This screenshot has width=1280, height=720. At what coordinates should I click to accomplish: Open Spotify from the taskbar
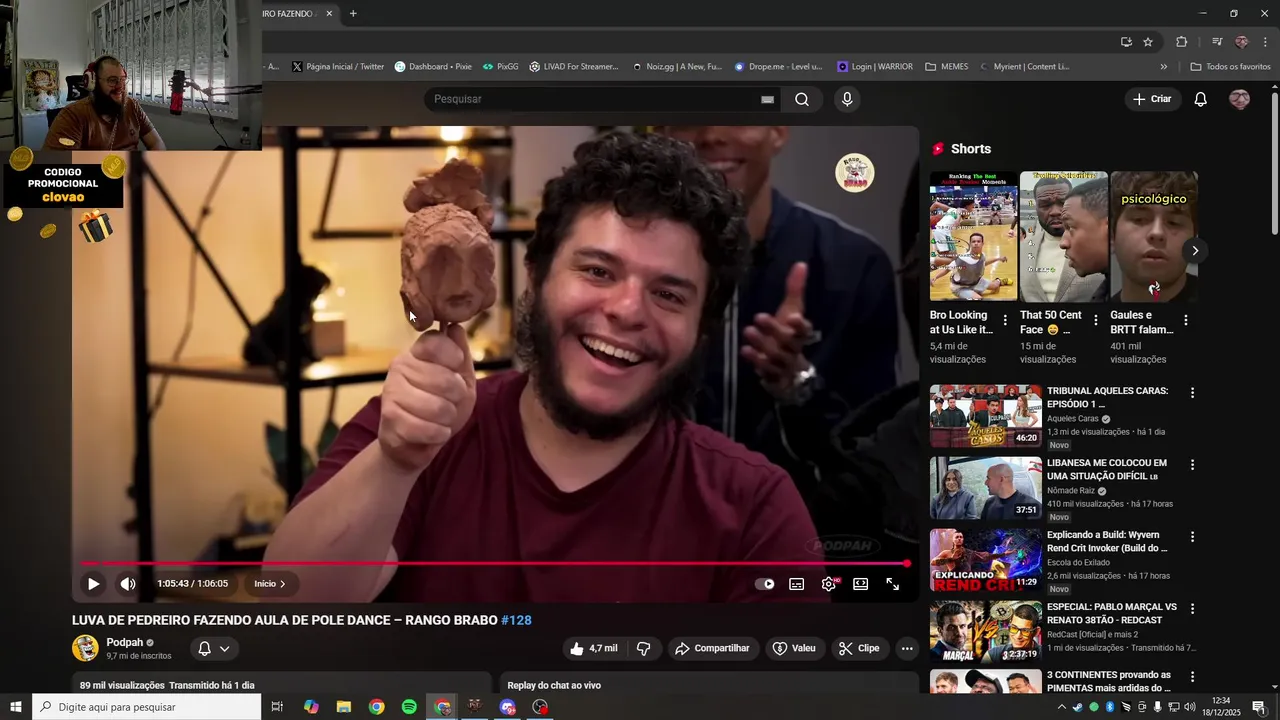(x=409, y=707)
